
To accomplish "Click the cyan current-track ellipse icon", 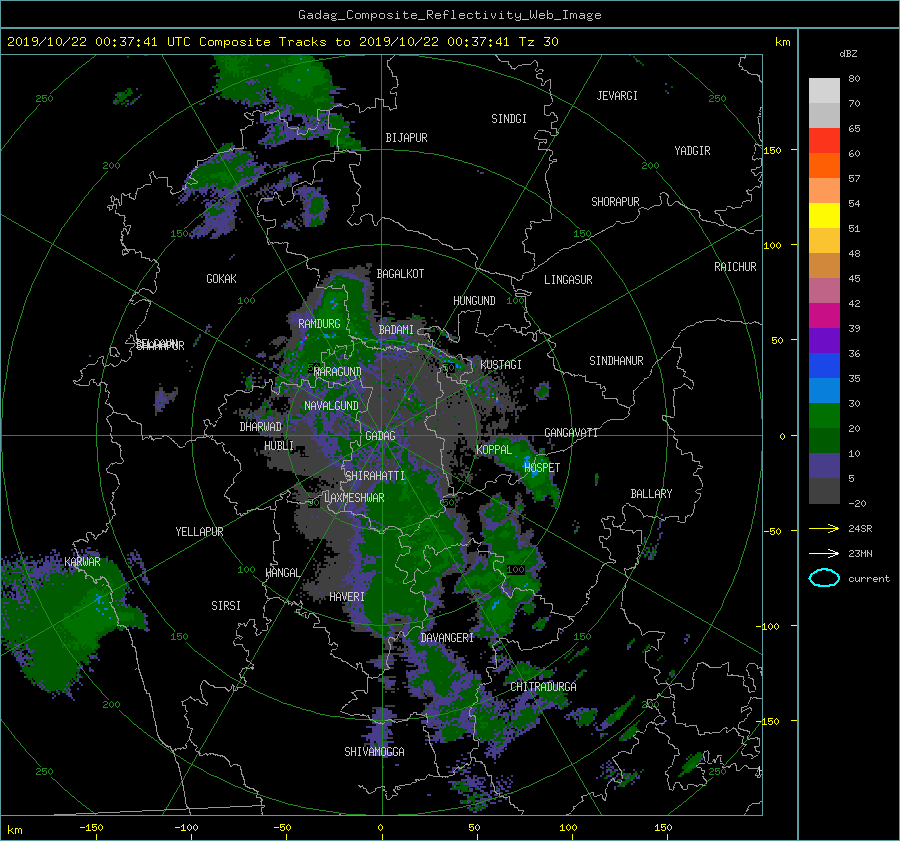I will [x=824, y=578].
